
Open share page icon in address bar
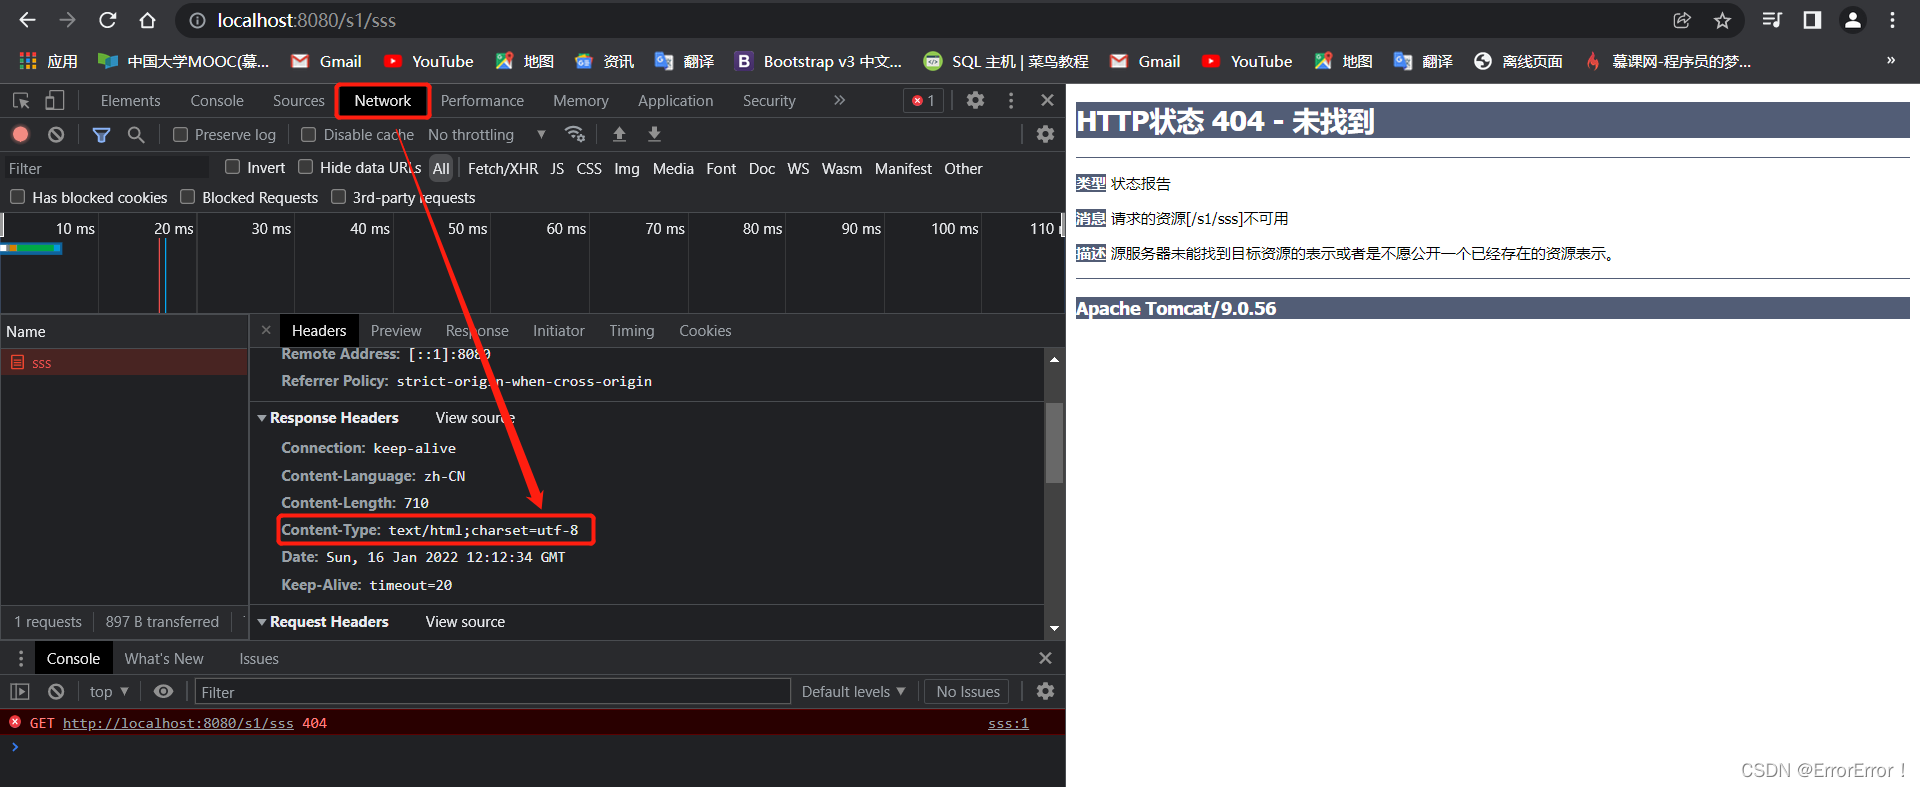coord(1682,20)
